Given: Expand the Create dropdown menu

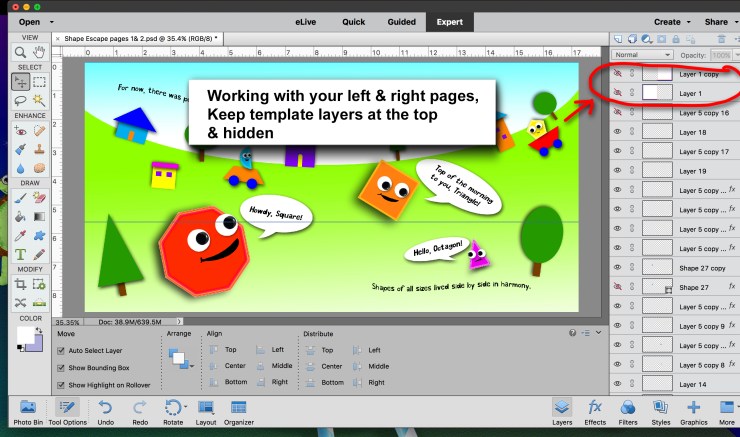Looking at the screenshot, I should click(672, 21).
